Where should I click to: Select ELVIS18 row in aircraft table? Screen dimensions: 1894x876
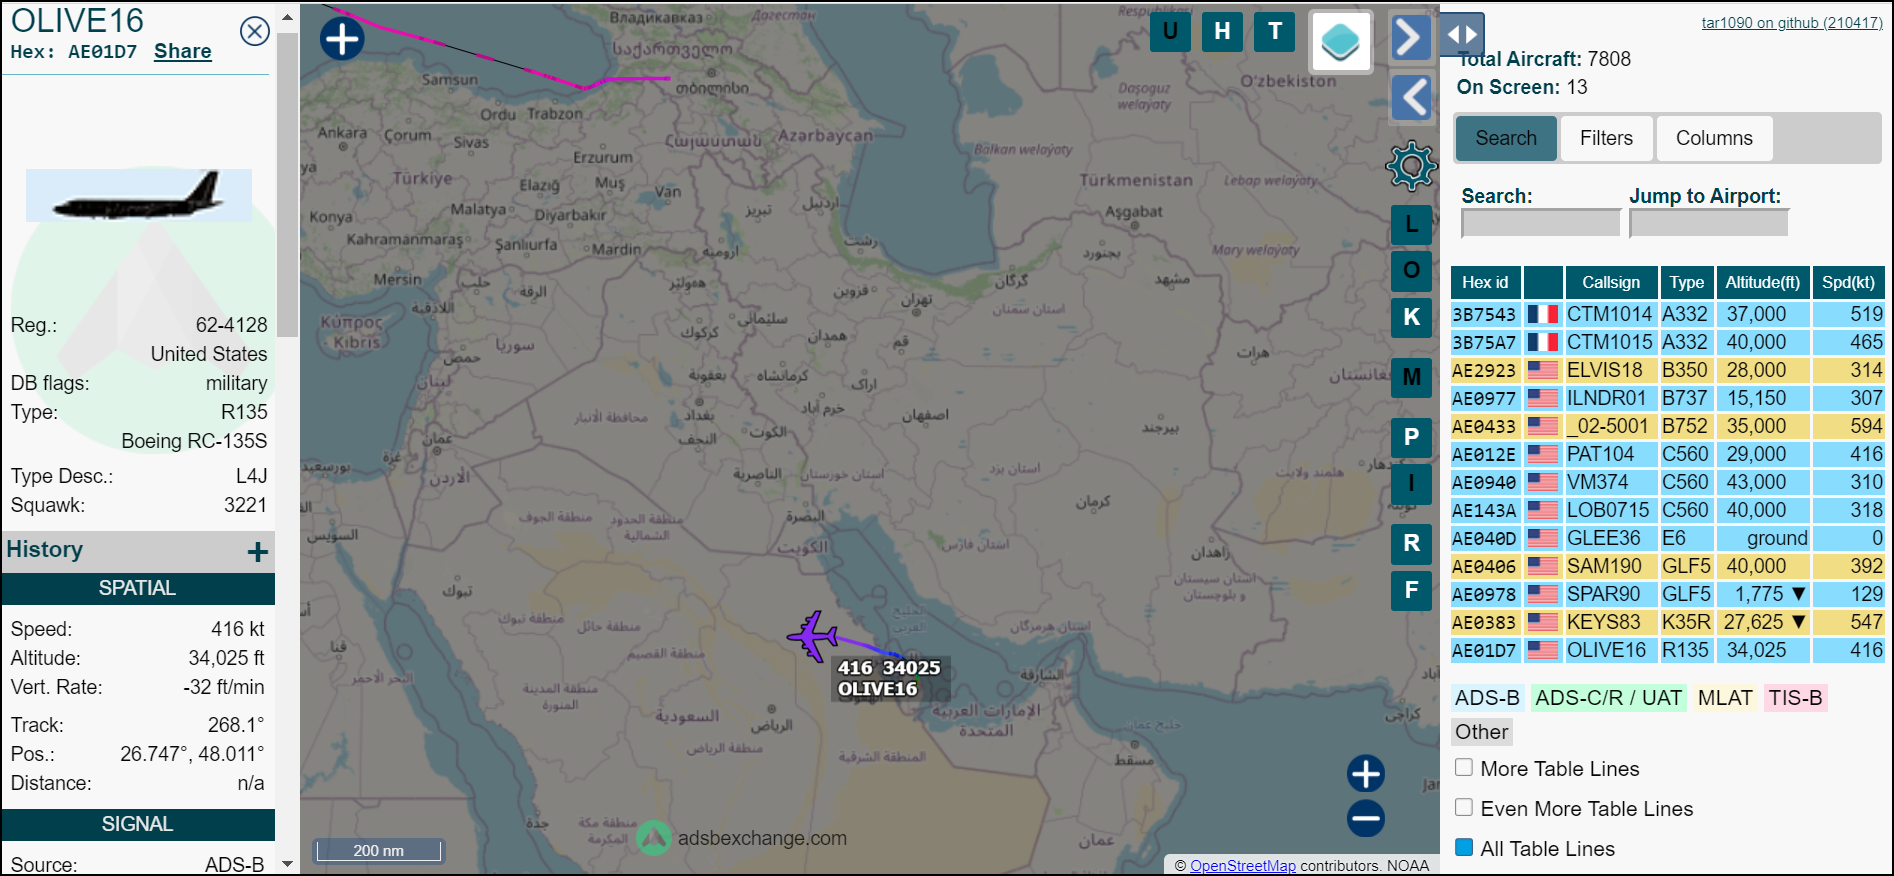[x=1667, y=370]
